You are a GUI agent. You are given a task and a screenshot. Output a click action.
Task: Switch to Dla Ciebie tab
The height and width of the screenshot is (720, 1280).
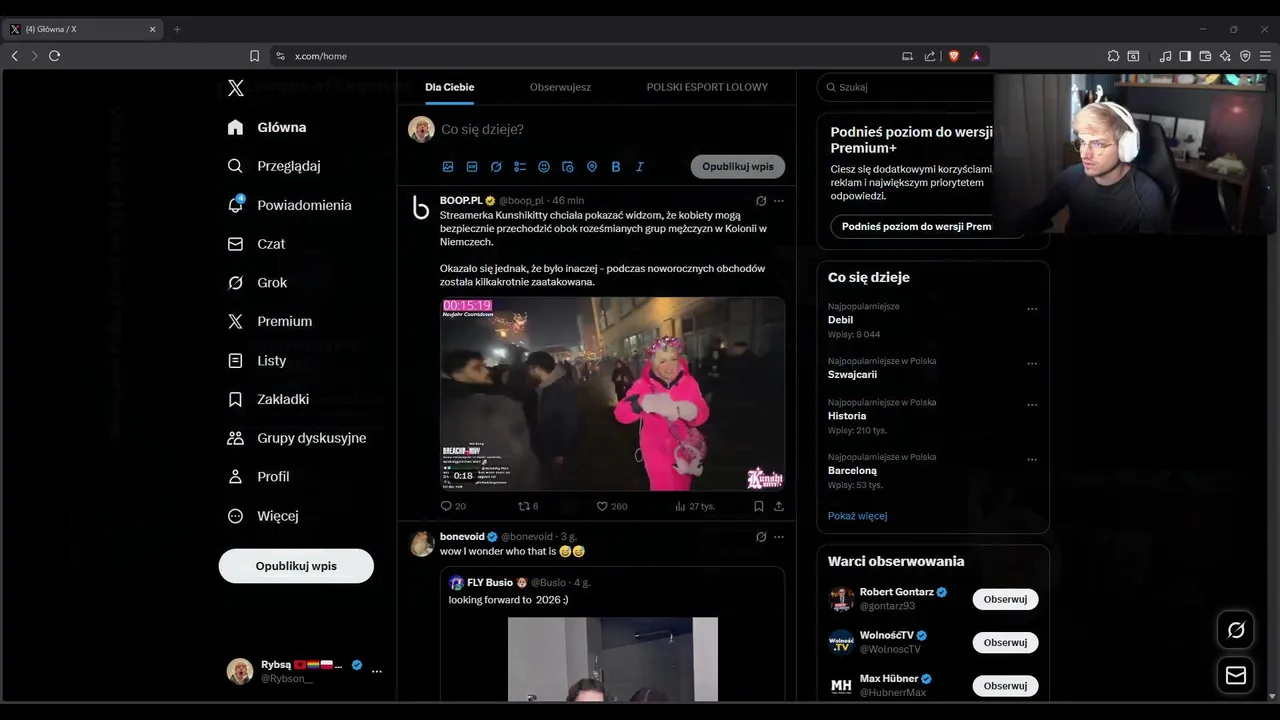point(449,87)
